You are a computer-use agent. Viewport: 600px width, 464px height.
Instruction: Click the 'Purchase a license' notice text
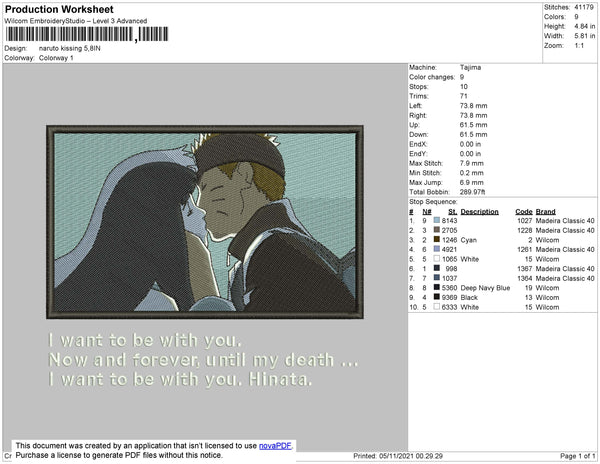[x=119, y=455]
